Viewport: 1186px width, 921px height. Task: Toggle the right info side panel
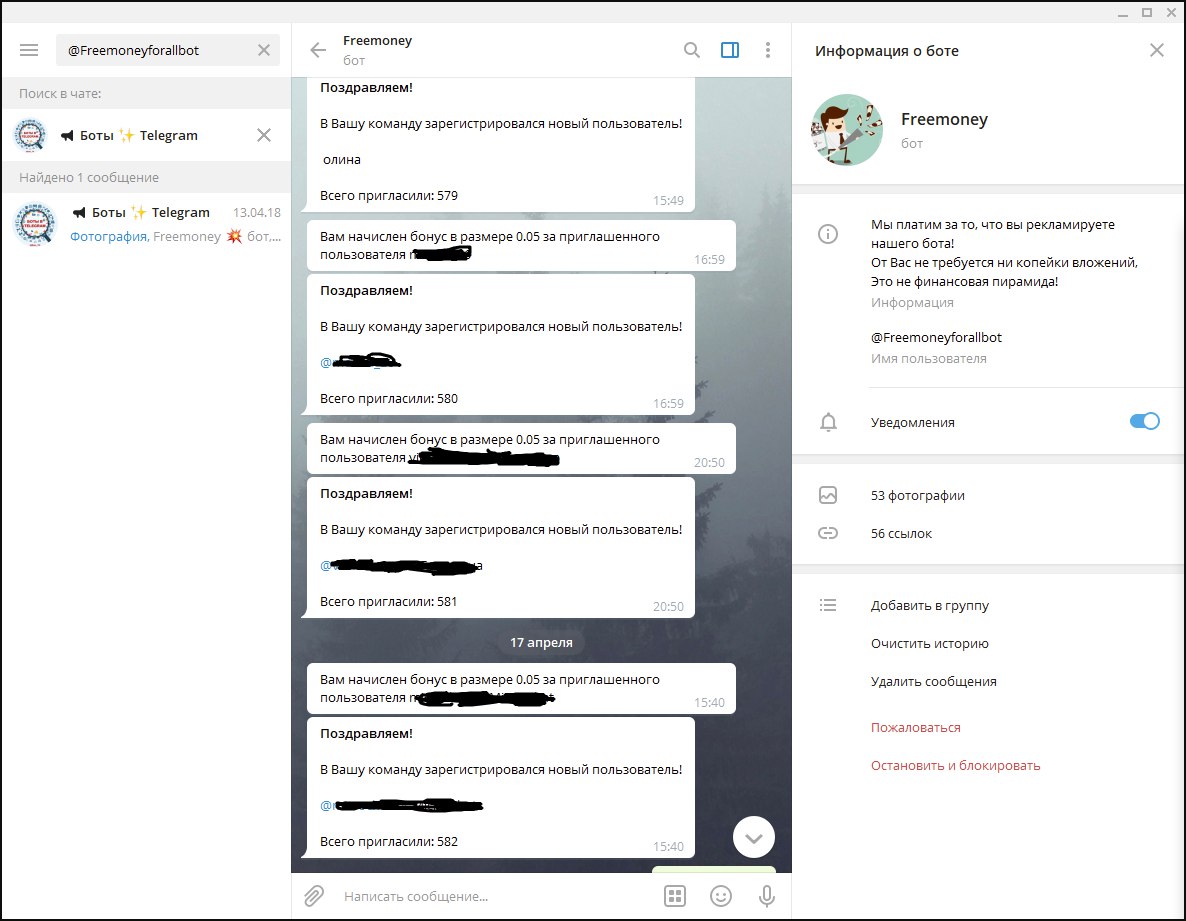click(730, 50)
